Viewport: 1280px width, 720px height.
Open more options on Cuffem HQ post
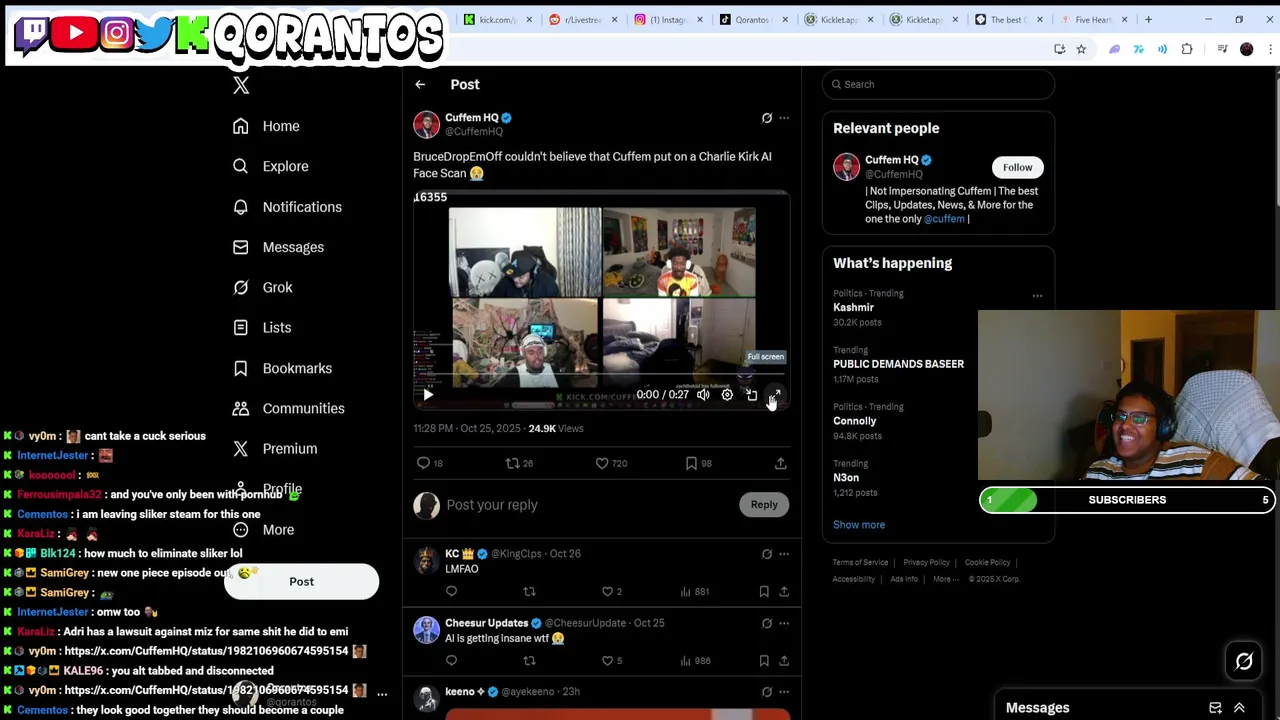(784, 118)
